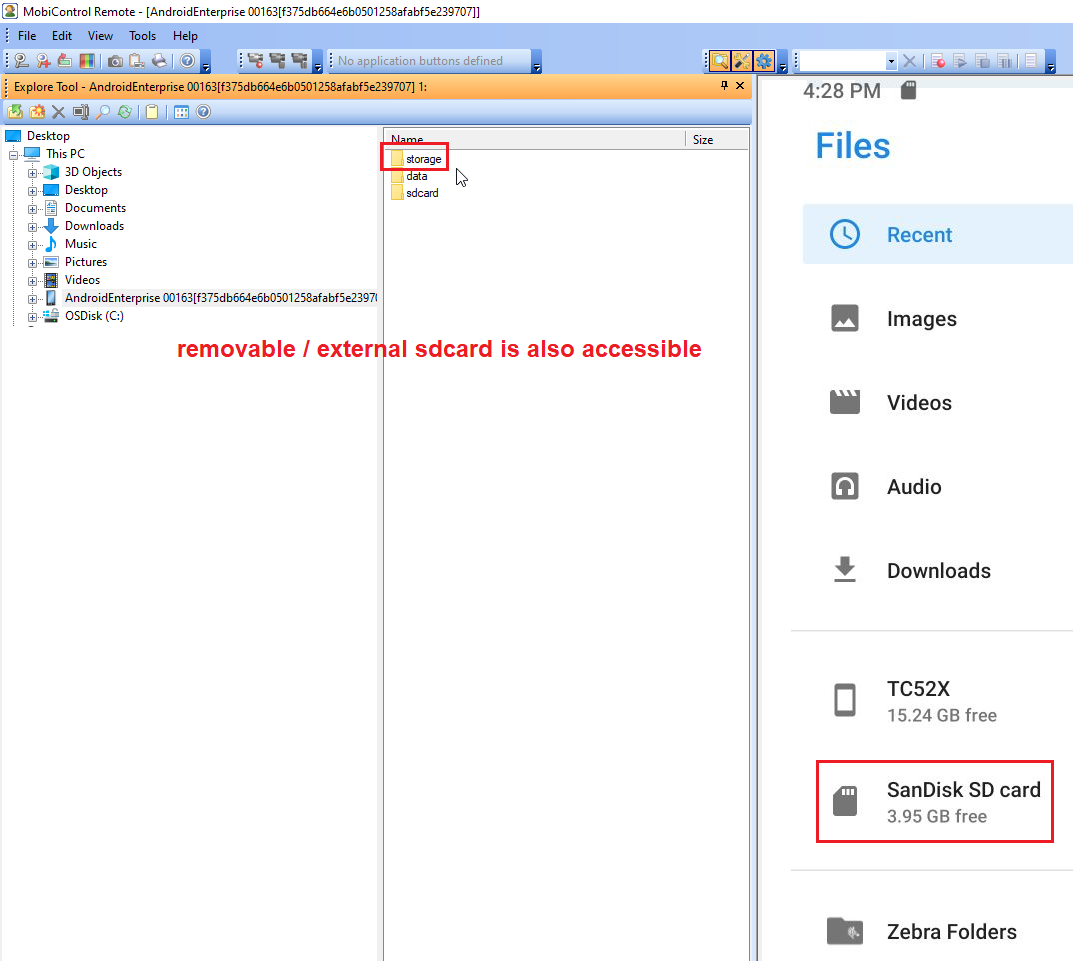Expand the OSDisk (C:) tree node

(32, 317)
